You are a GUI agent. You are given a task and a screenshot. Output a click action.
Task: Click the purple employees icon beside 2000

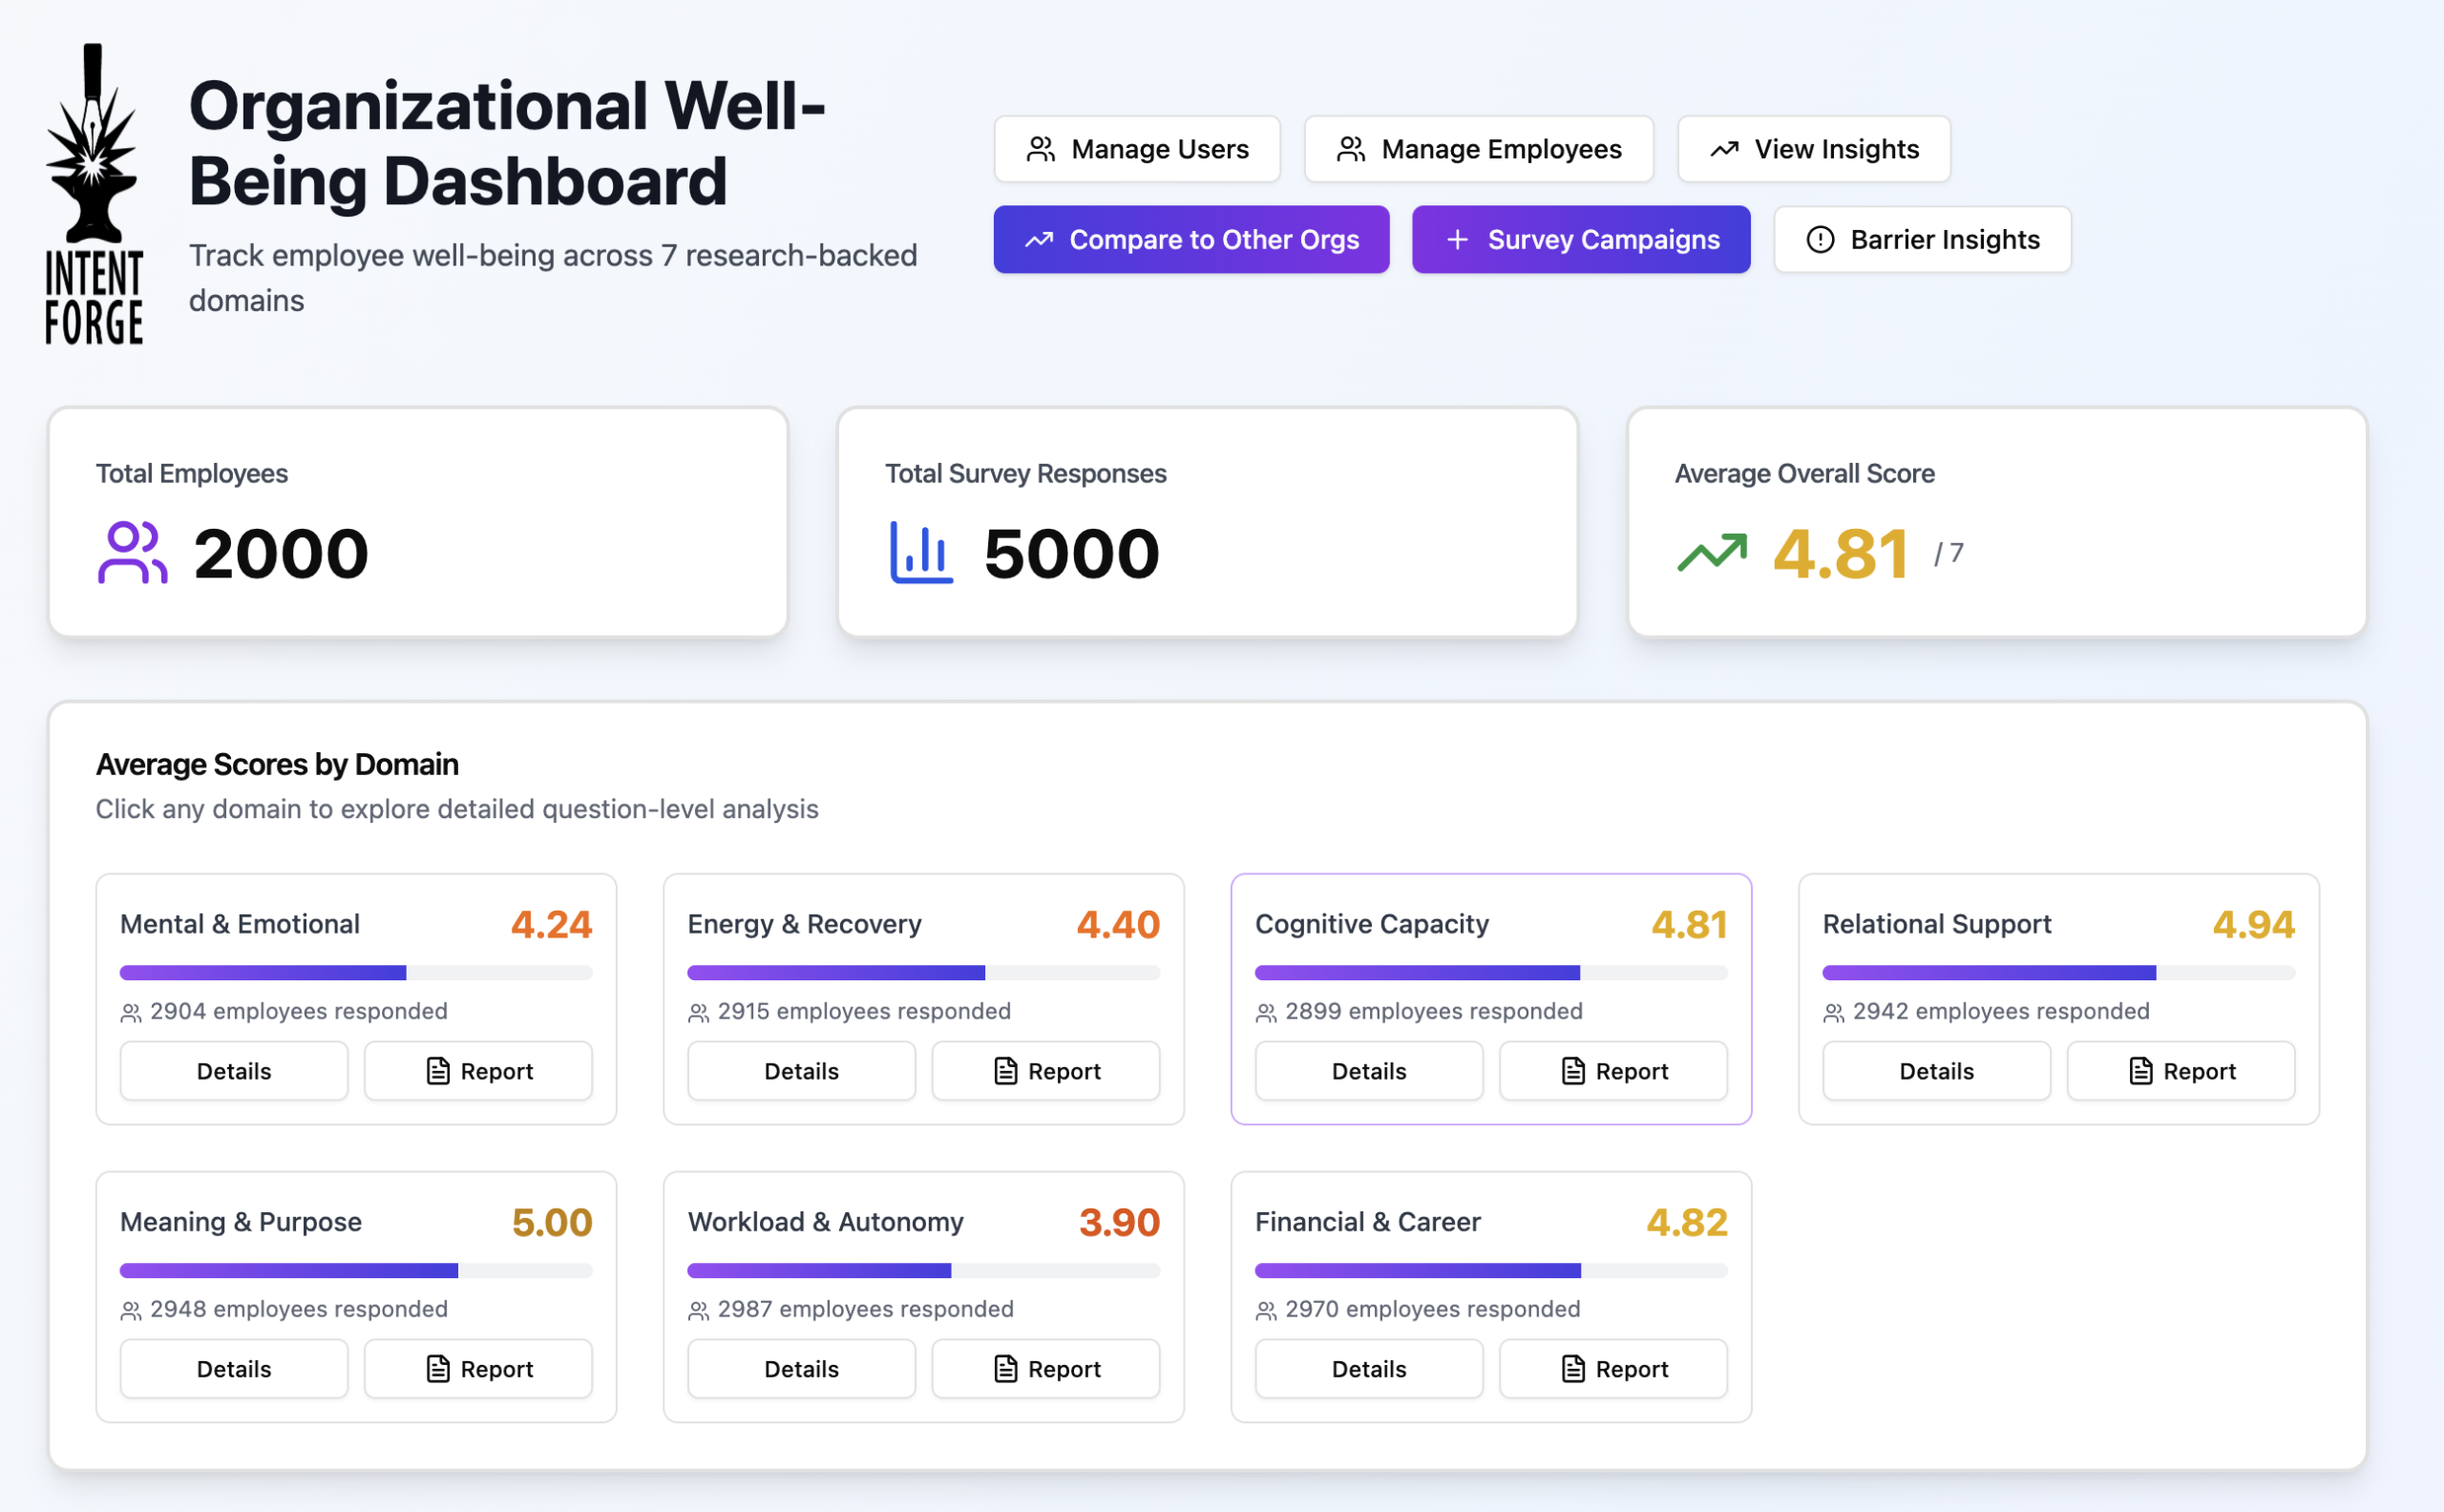click(132, 553)
